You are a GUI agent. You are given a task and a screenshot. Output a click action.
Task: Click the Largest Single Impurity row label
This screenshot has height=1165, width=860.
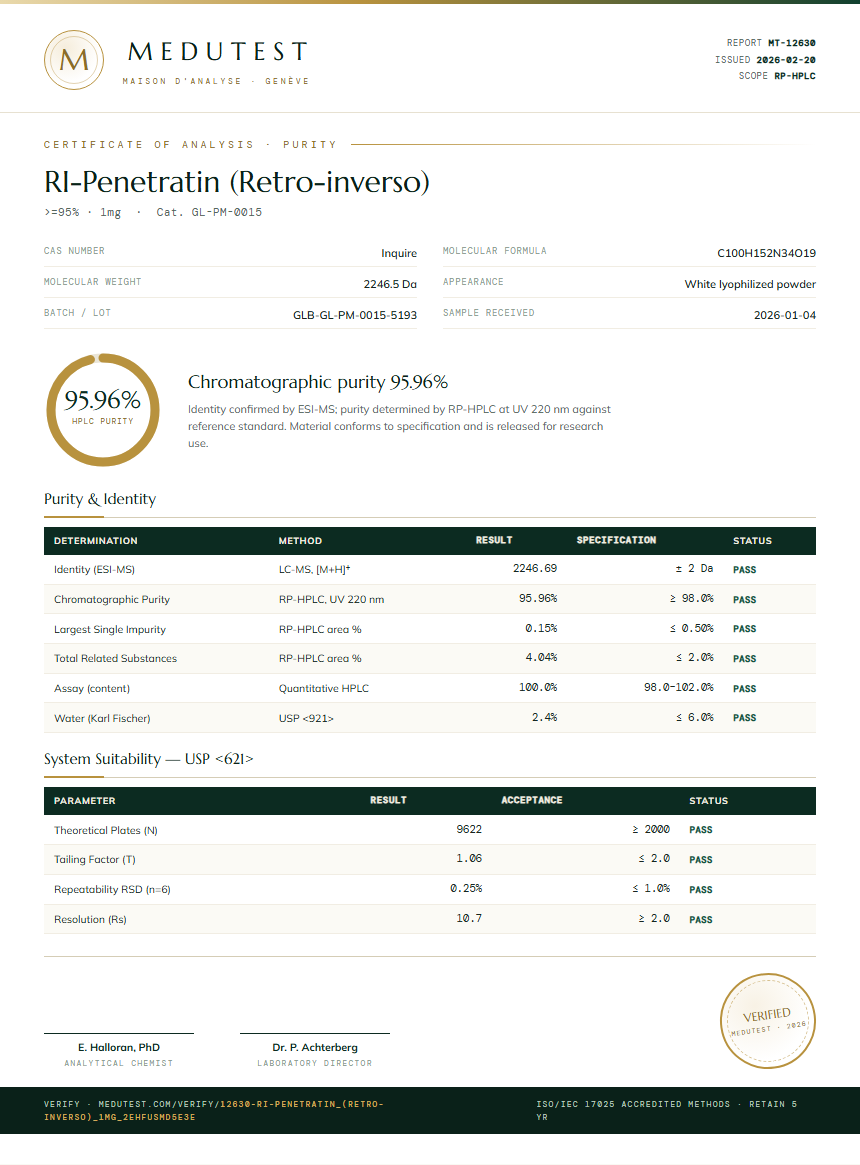pyautogui.click(x=110, y=629)
